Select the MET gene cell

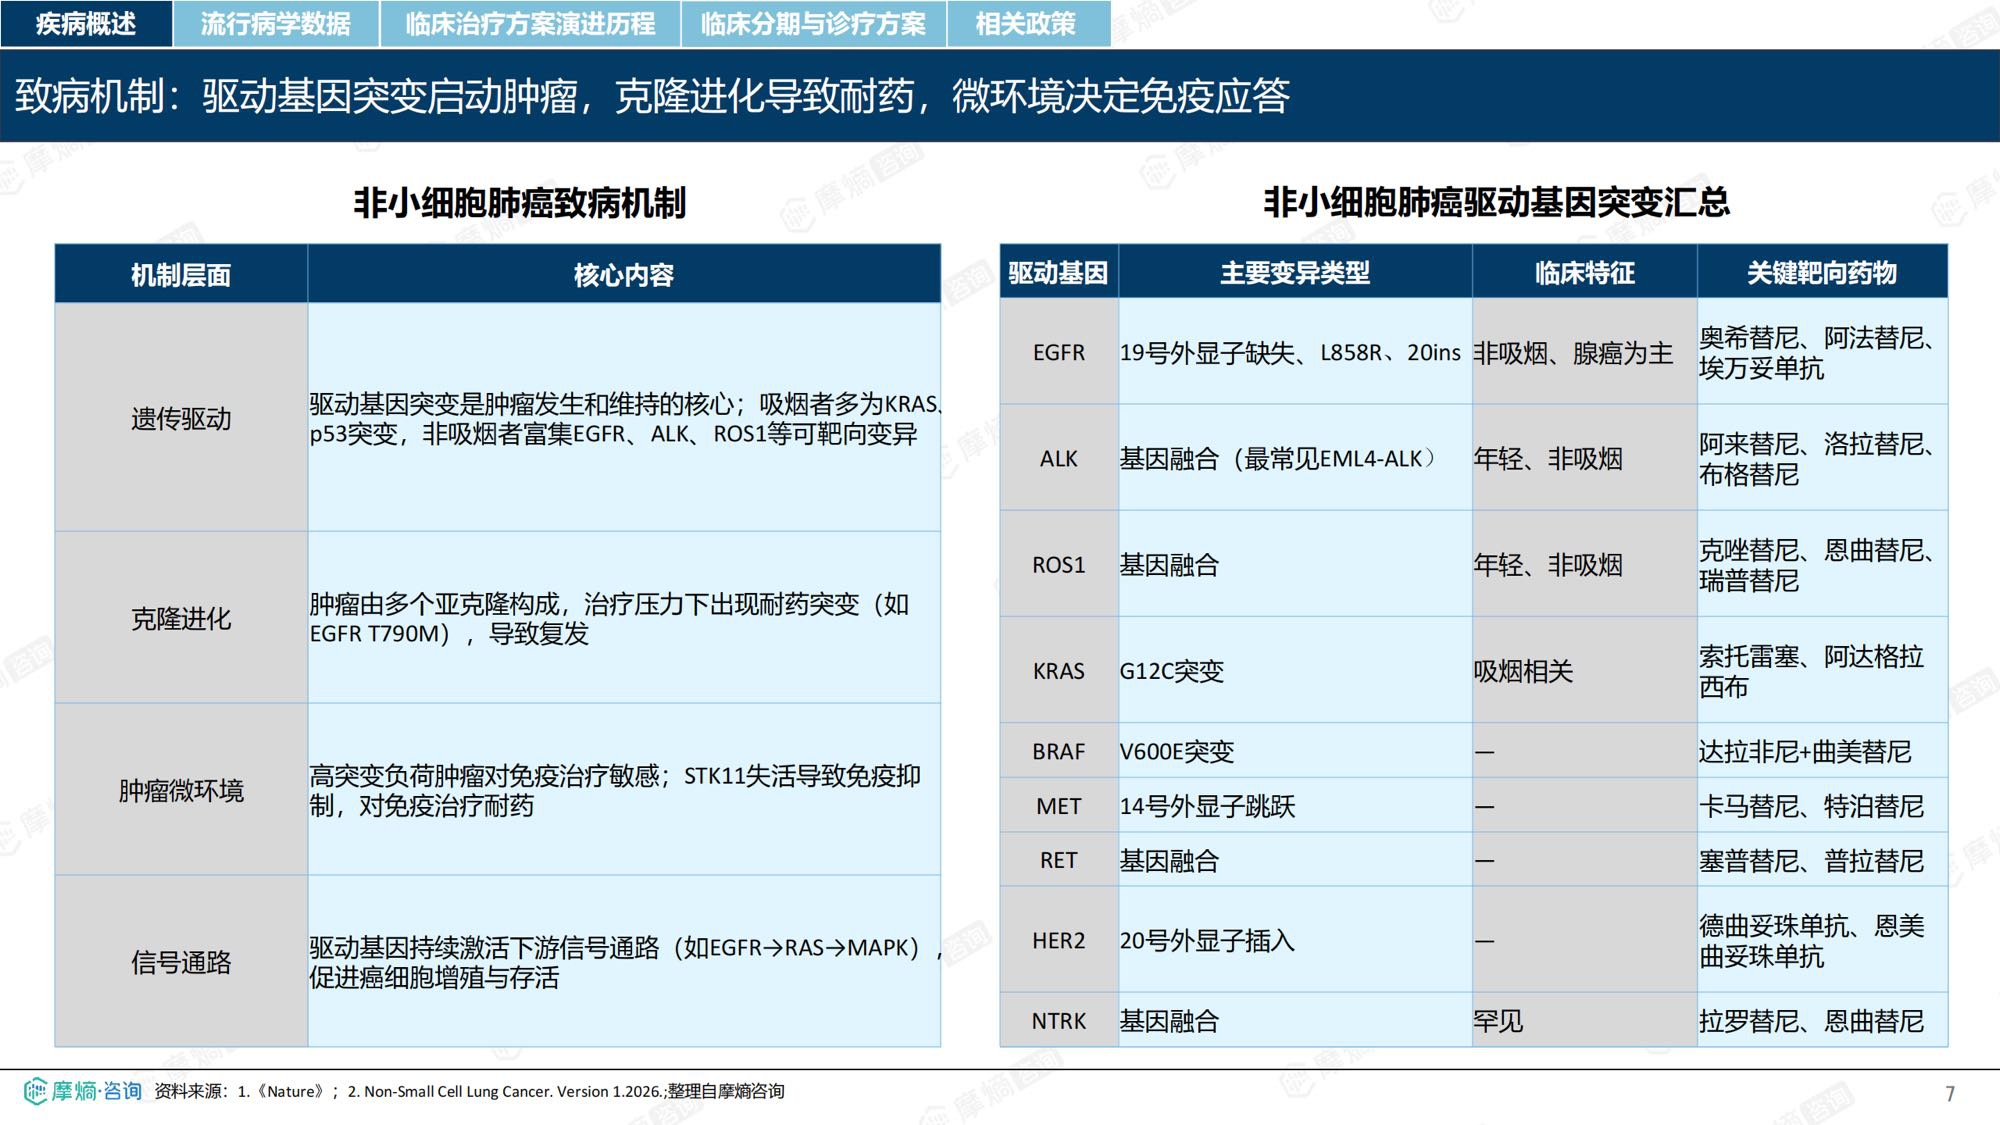(x=1059, y=805)
